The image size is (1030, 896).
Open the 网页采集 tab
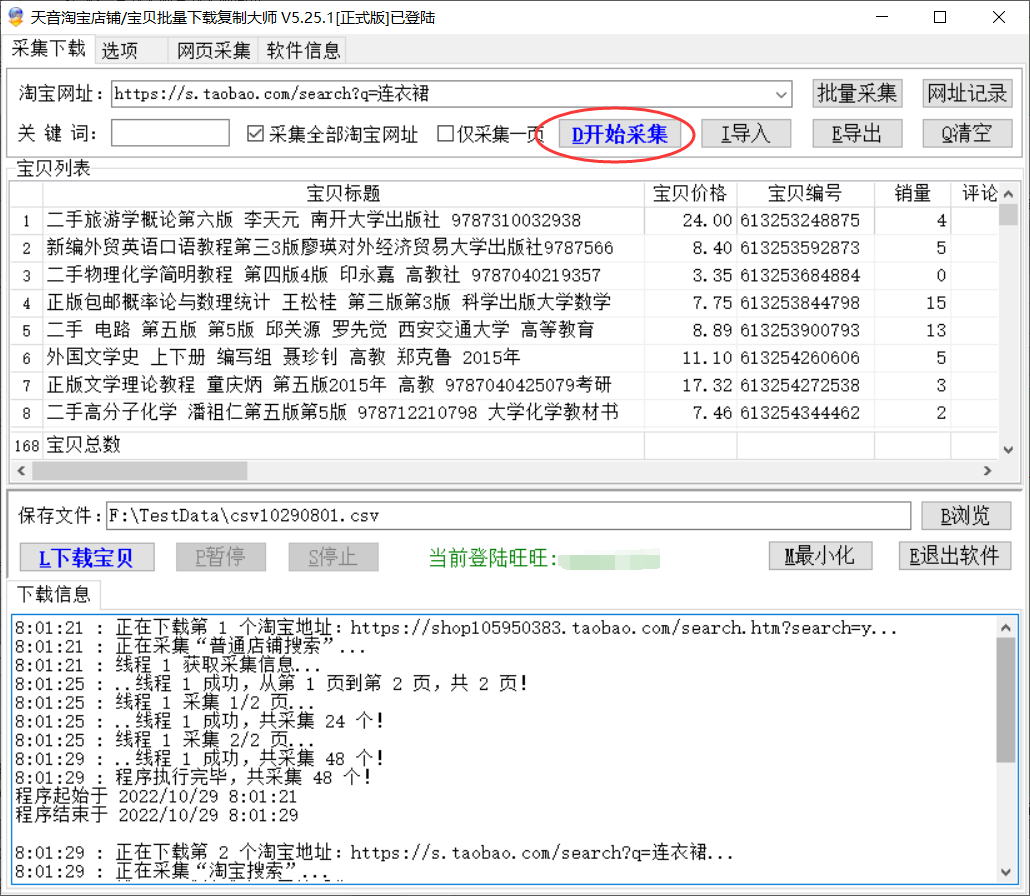point(214,51)
